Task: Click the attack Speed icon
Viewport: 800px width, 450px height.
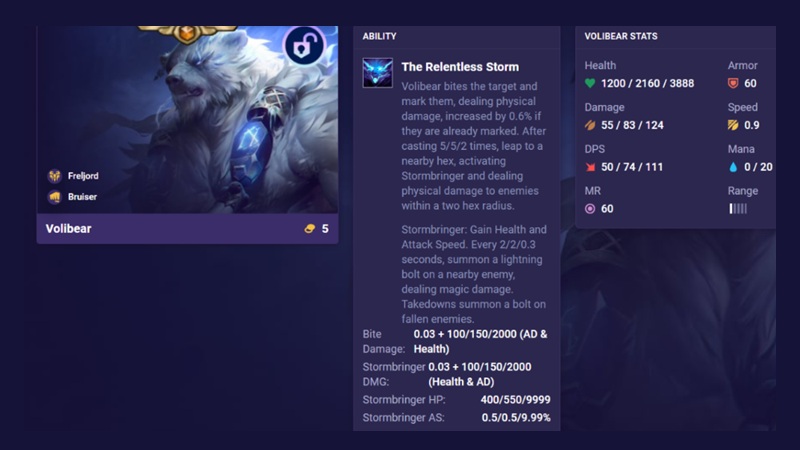Action: [733, 125]
